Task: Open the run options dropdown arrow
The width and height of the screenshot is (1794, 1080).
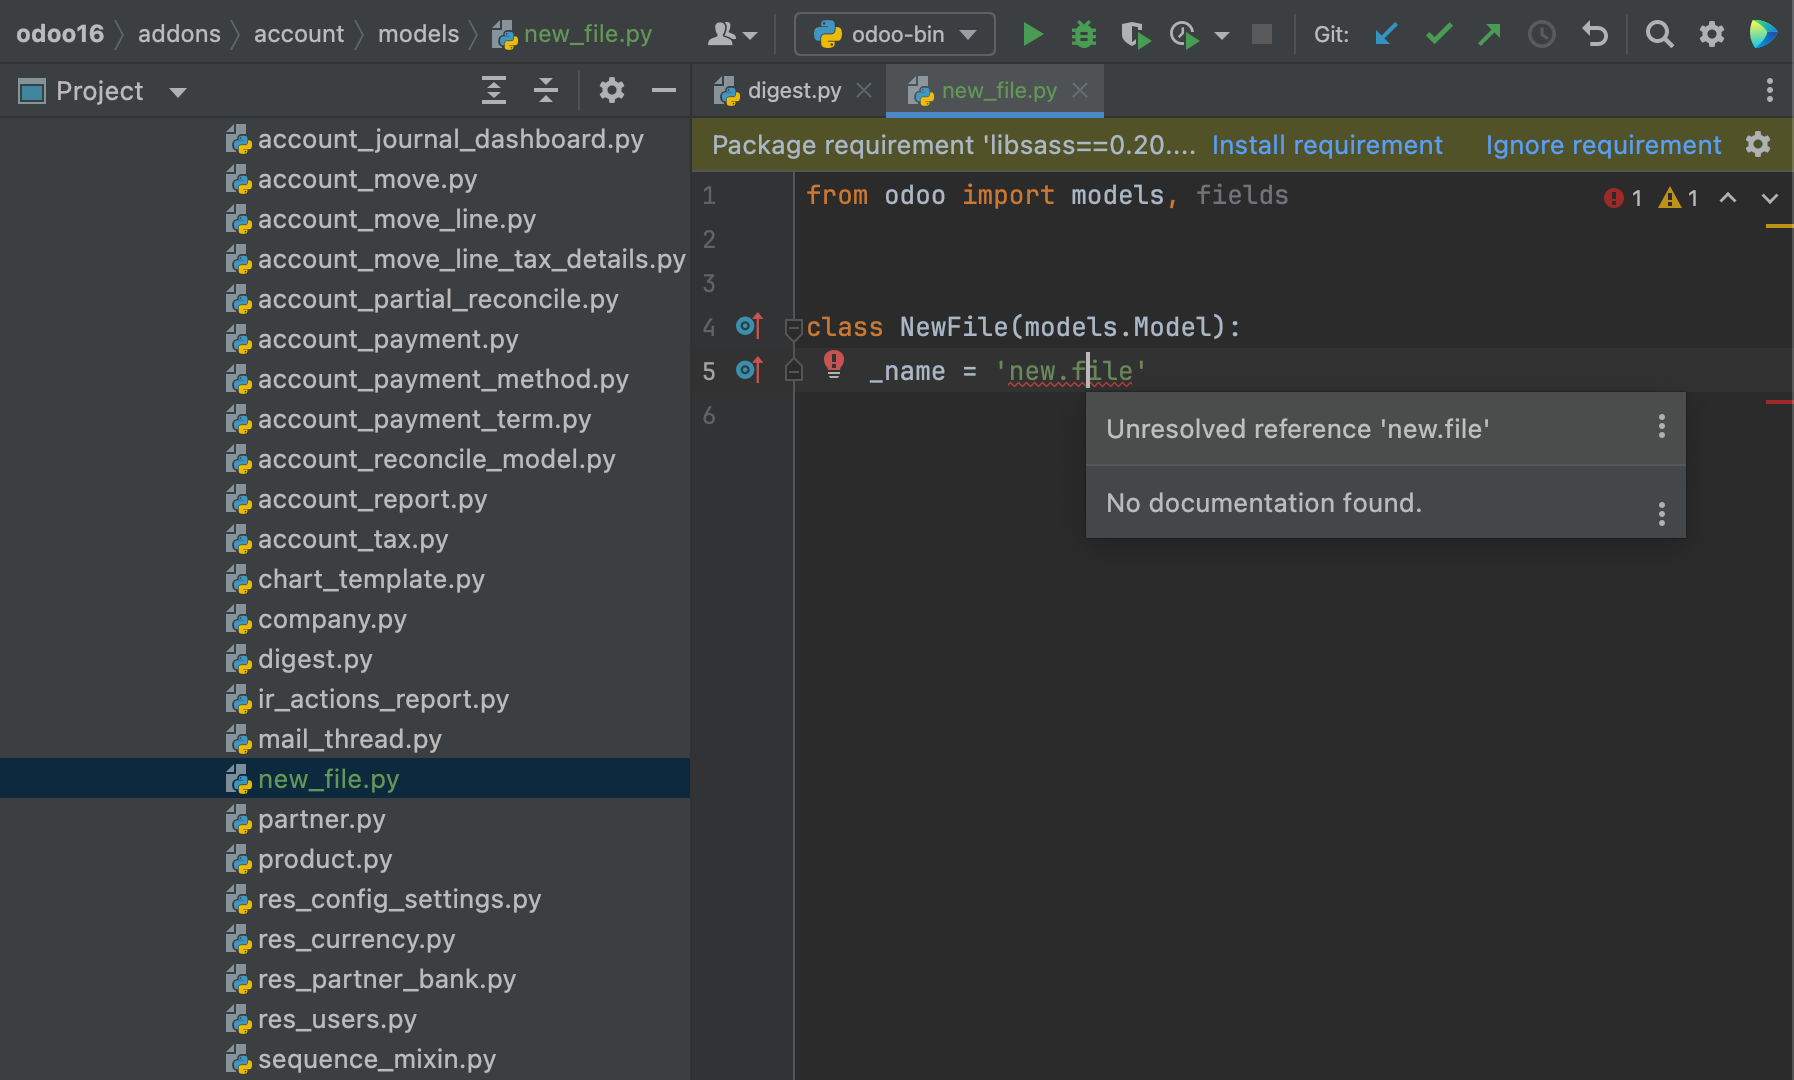Action: (x=1222, y=35)
